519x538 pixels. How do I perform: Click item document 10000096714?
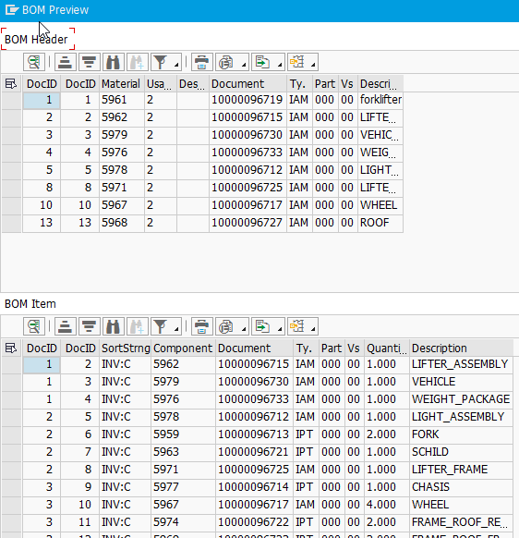[254, 487]
